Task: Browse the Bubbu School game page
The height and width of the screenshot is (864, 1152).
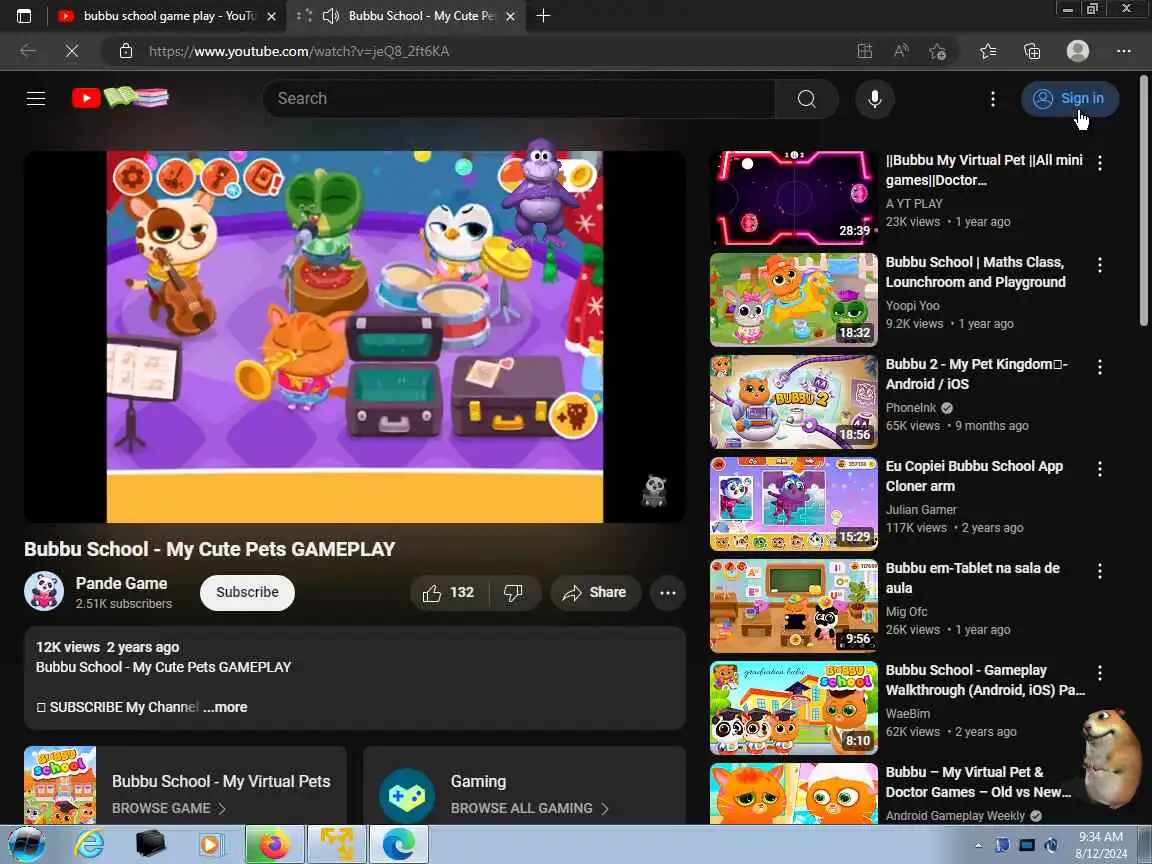Action: 185,785
